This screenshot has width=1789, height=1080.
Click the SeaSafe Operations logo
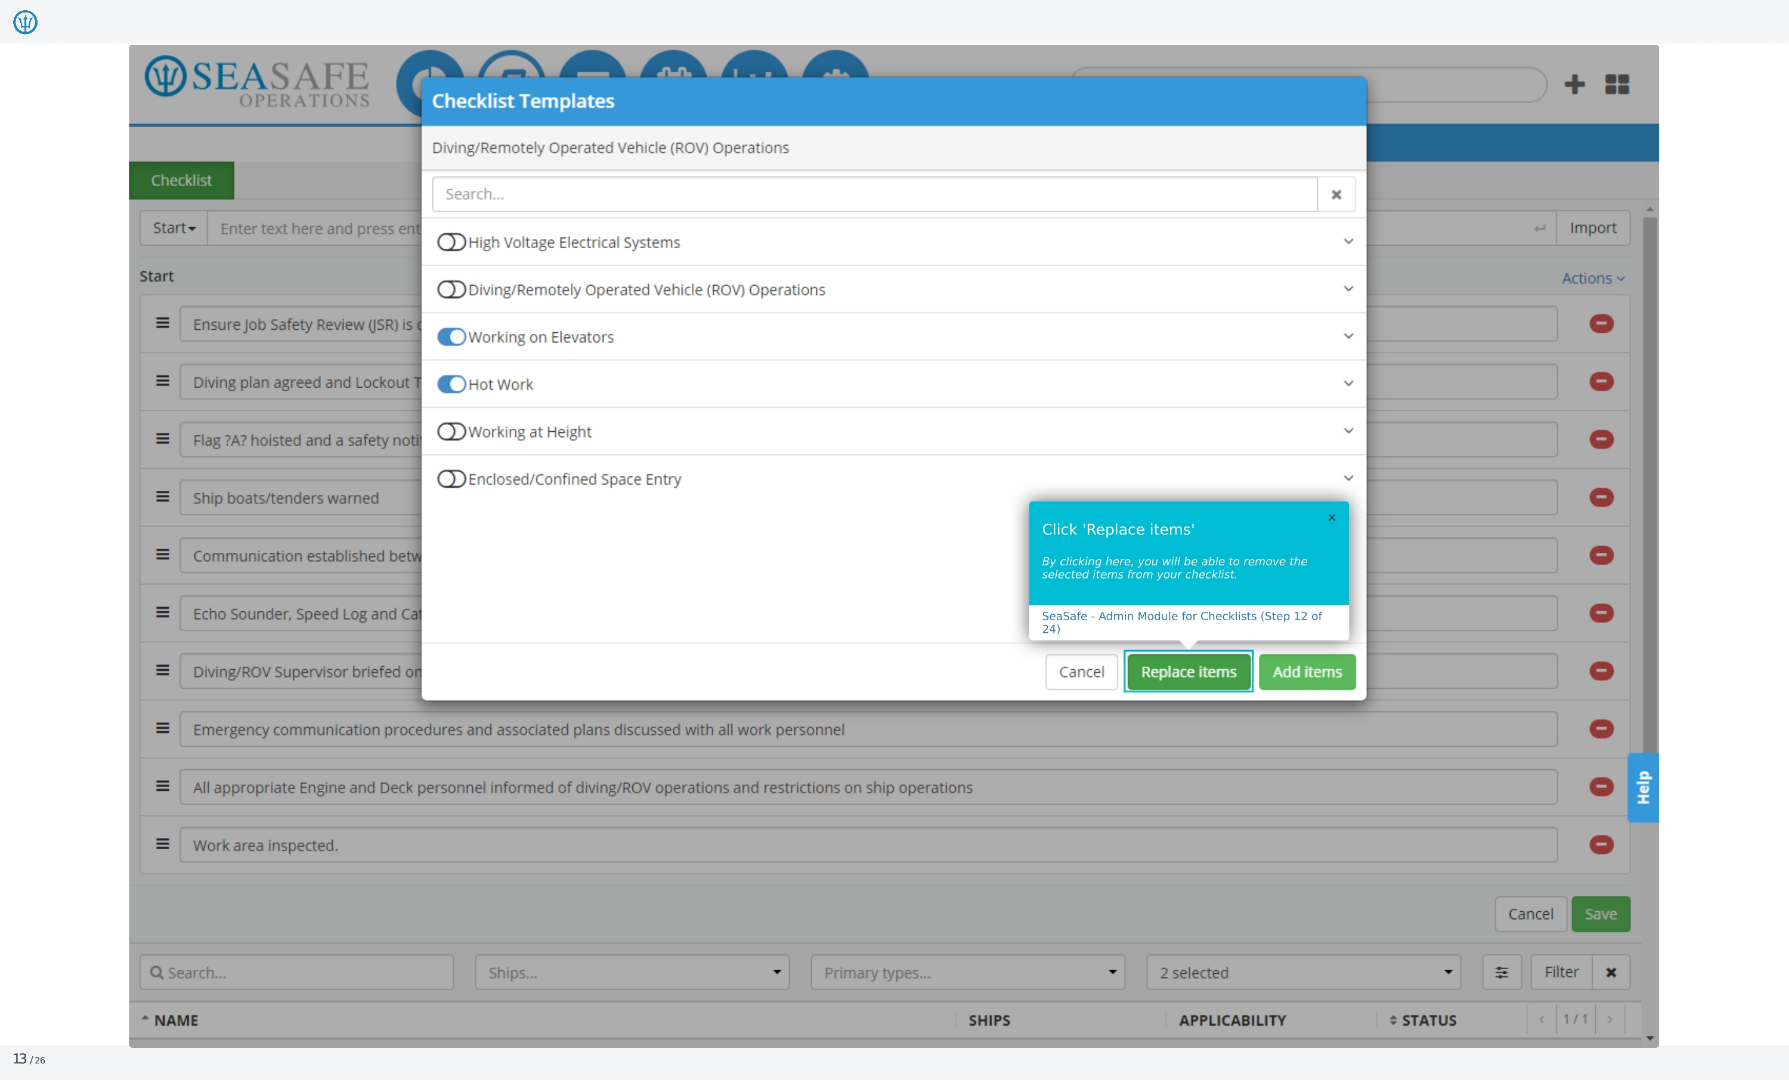click(257, 82)
